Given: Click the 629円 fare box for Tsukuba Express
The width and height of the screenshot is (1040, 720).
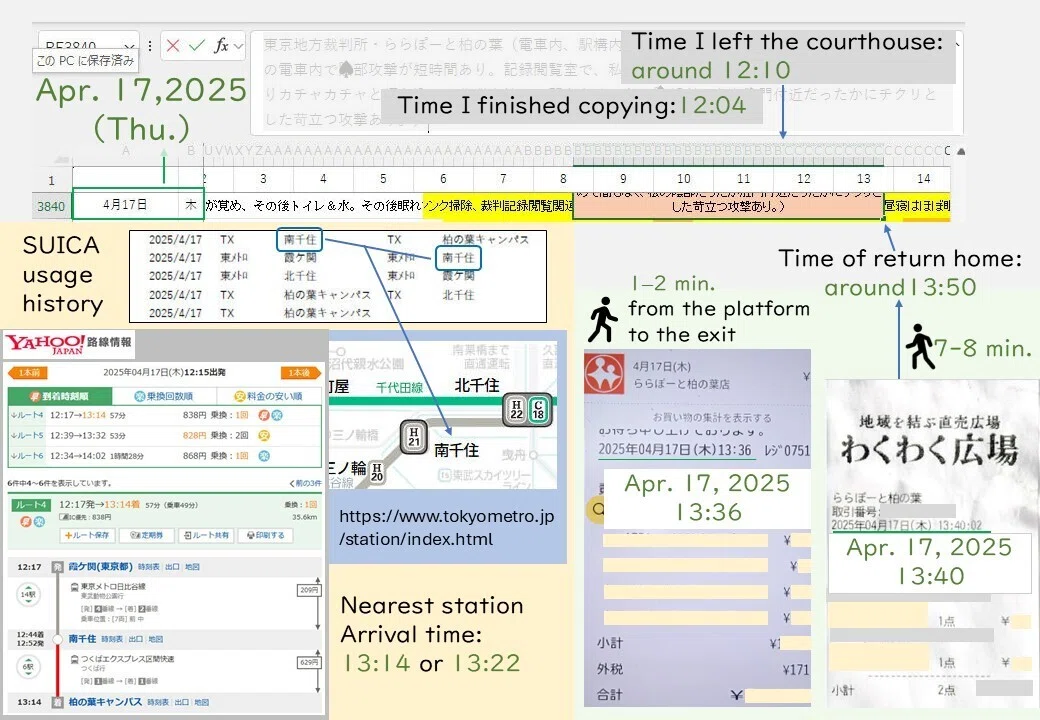Looking at the screenshot, I should click(x=309, y=662).
